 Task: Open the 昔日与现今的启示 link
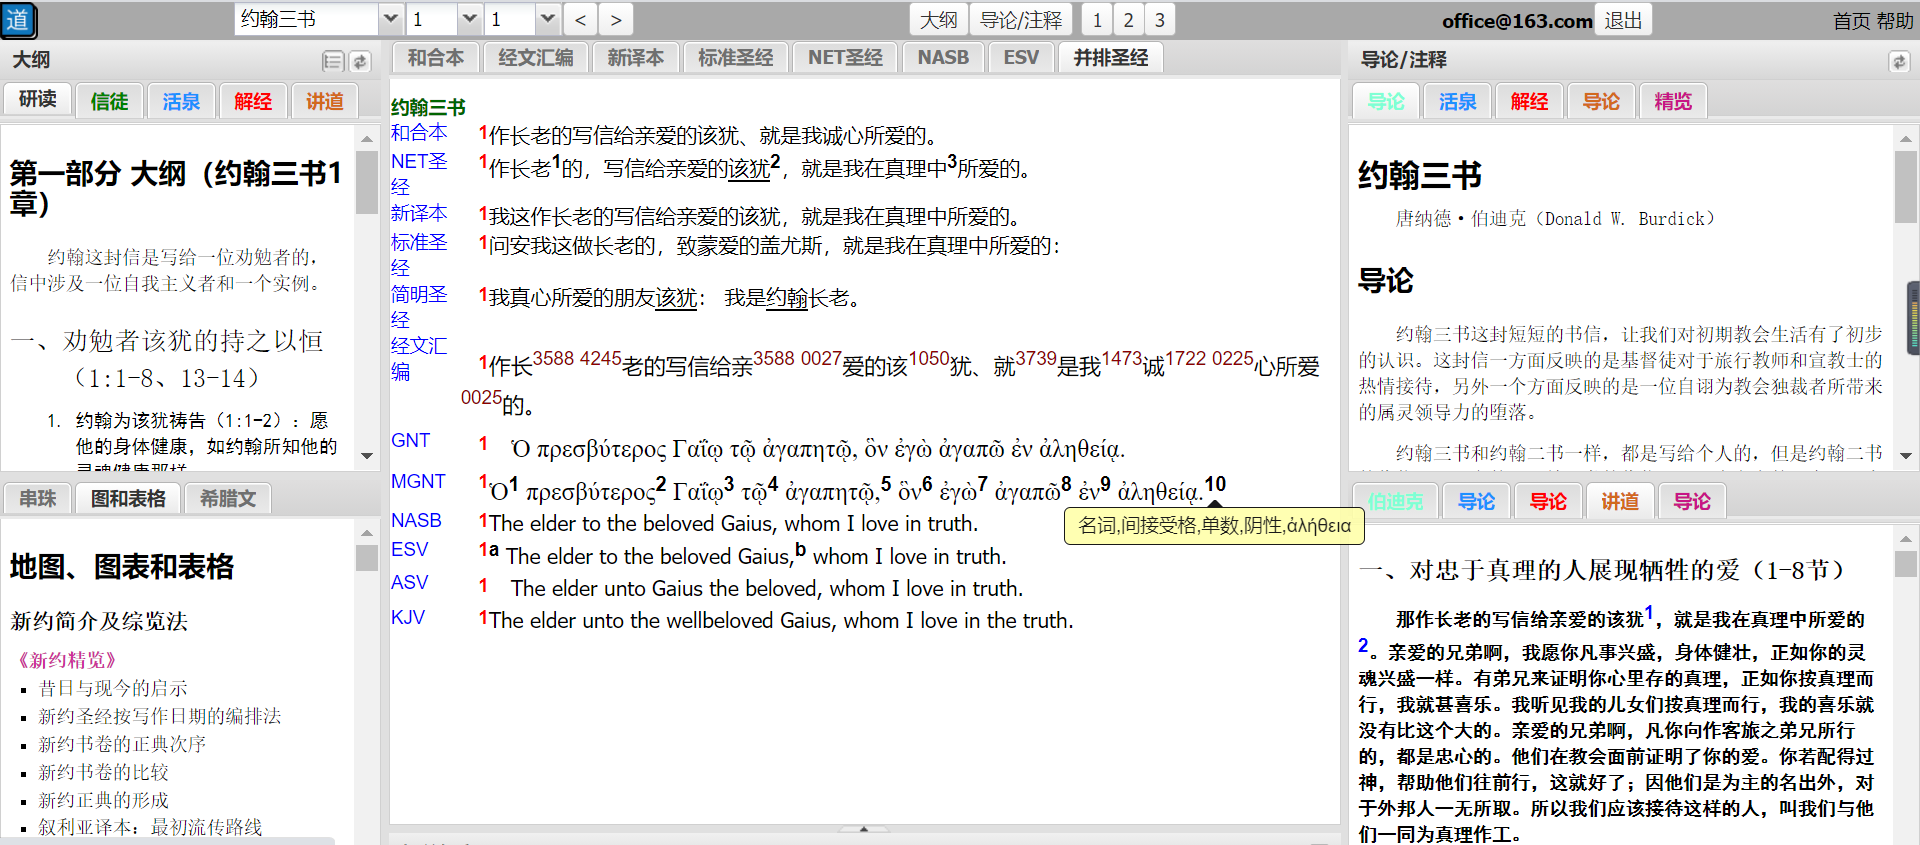click(x=113, y=688)
